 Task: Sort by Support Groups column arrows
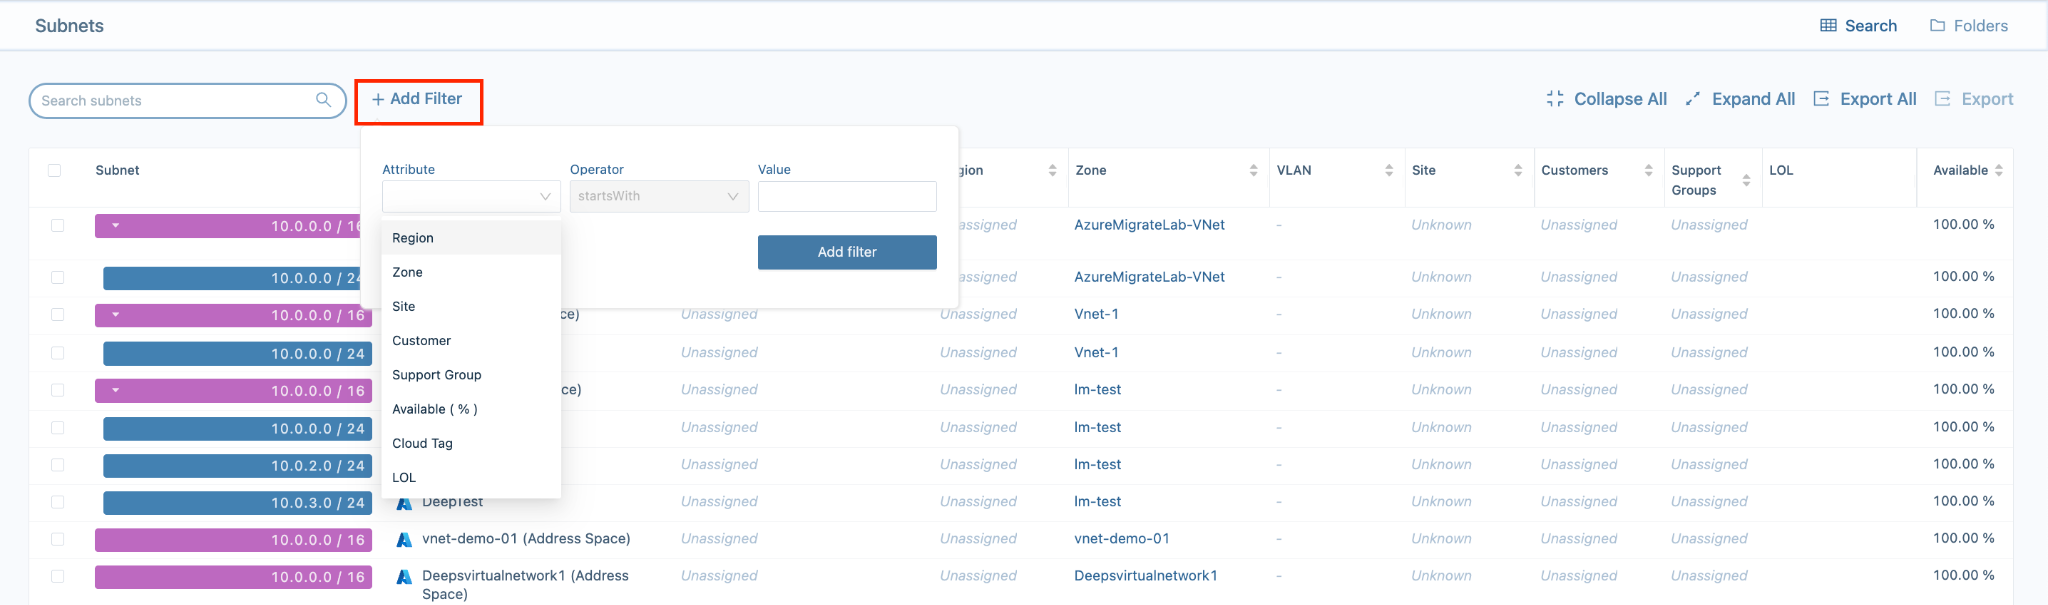pos(1746,181)
